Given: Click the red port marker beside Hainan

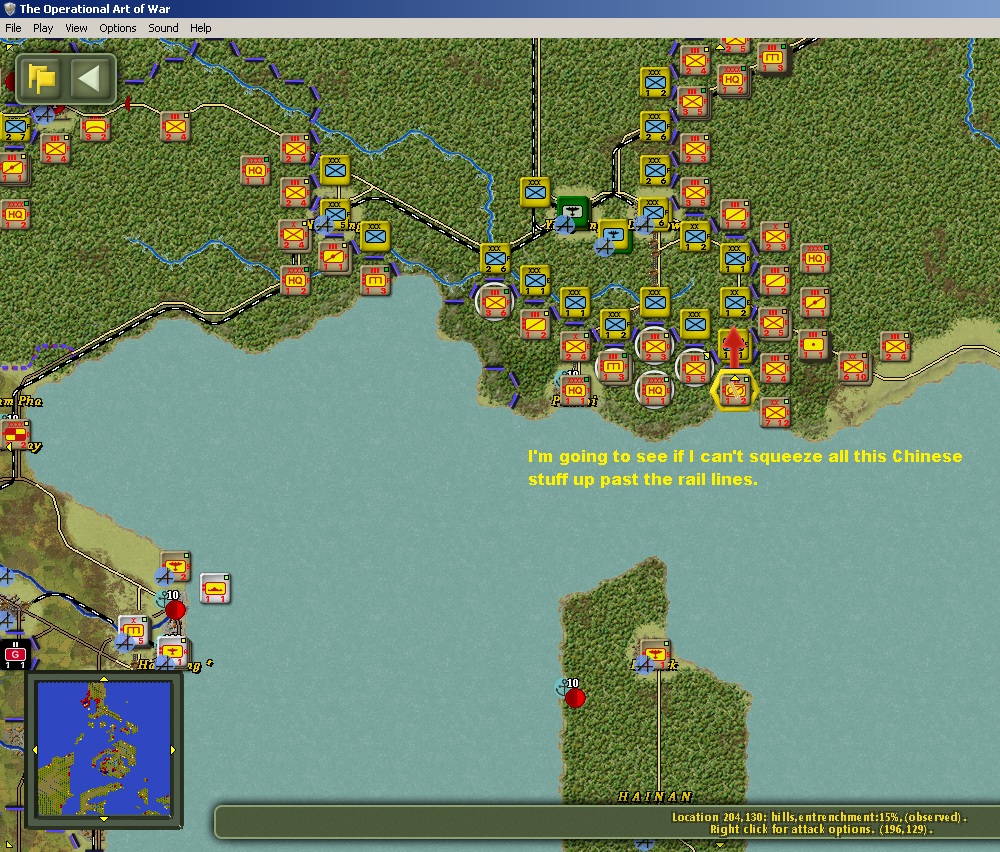Looking at the screenshot, I should tap(575, 698).
